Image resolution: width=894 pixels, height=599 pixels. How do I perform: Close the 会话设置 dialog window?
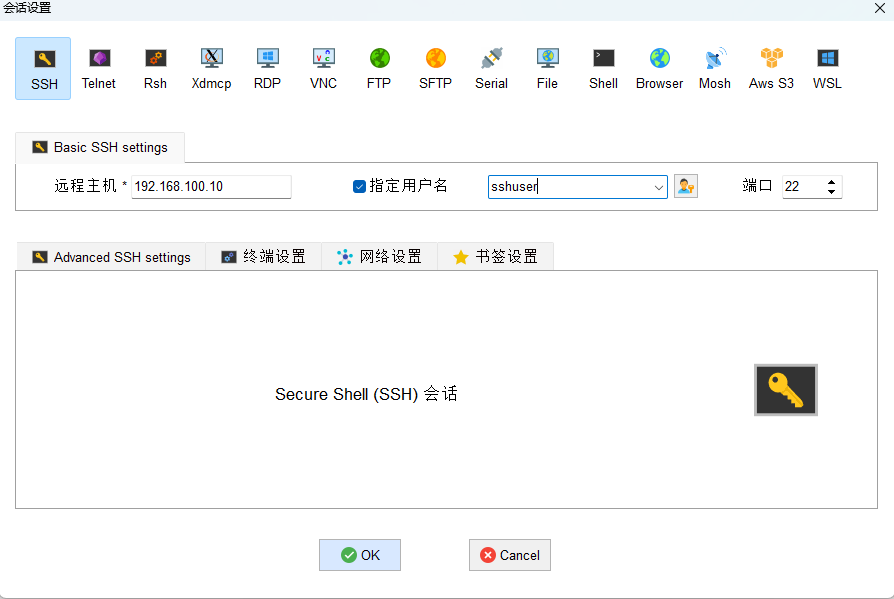pyautogui.click(x=880, y=8)
